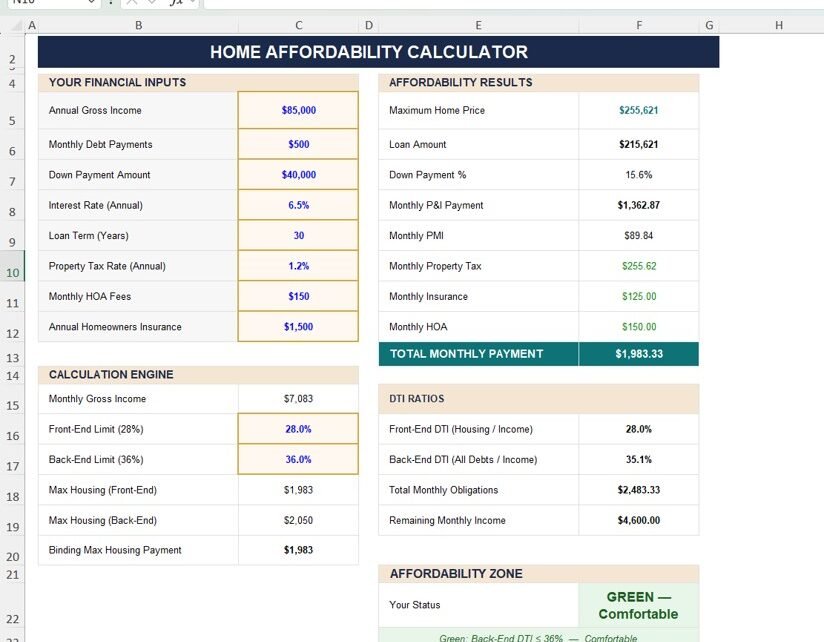Click the GREEN — Comfortable status cell
824x642 pixels.
click(638, 605)
